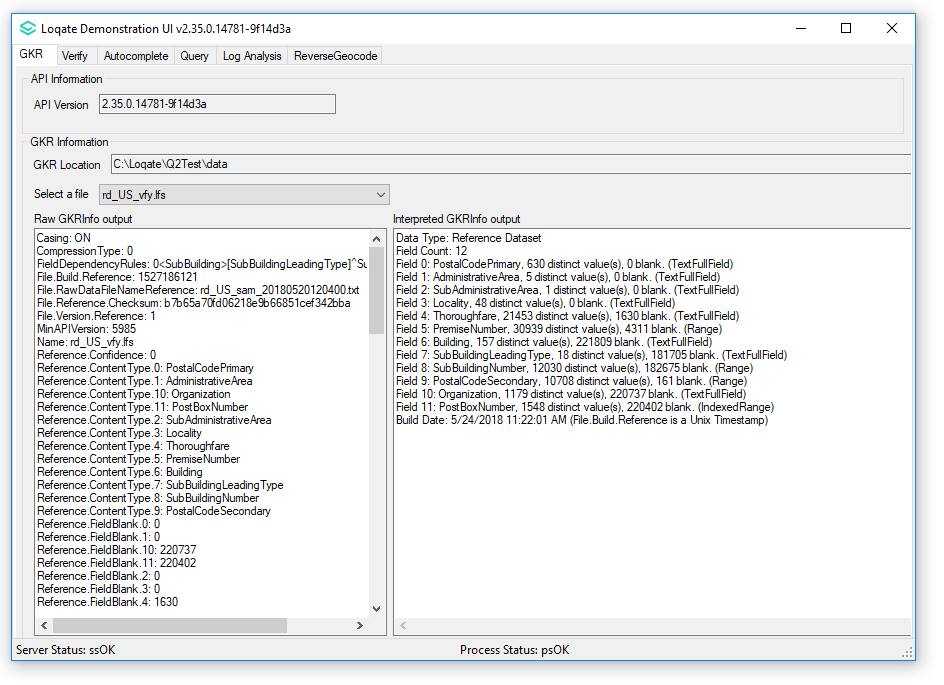This screenshot has width=944, height=685.
Task: Select the 'Casing: ON' line
Action: click(x=64, y=238)
